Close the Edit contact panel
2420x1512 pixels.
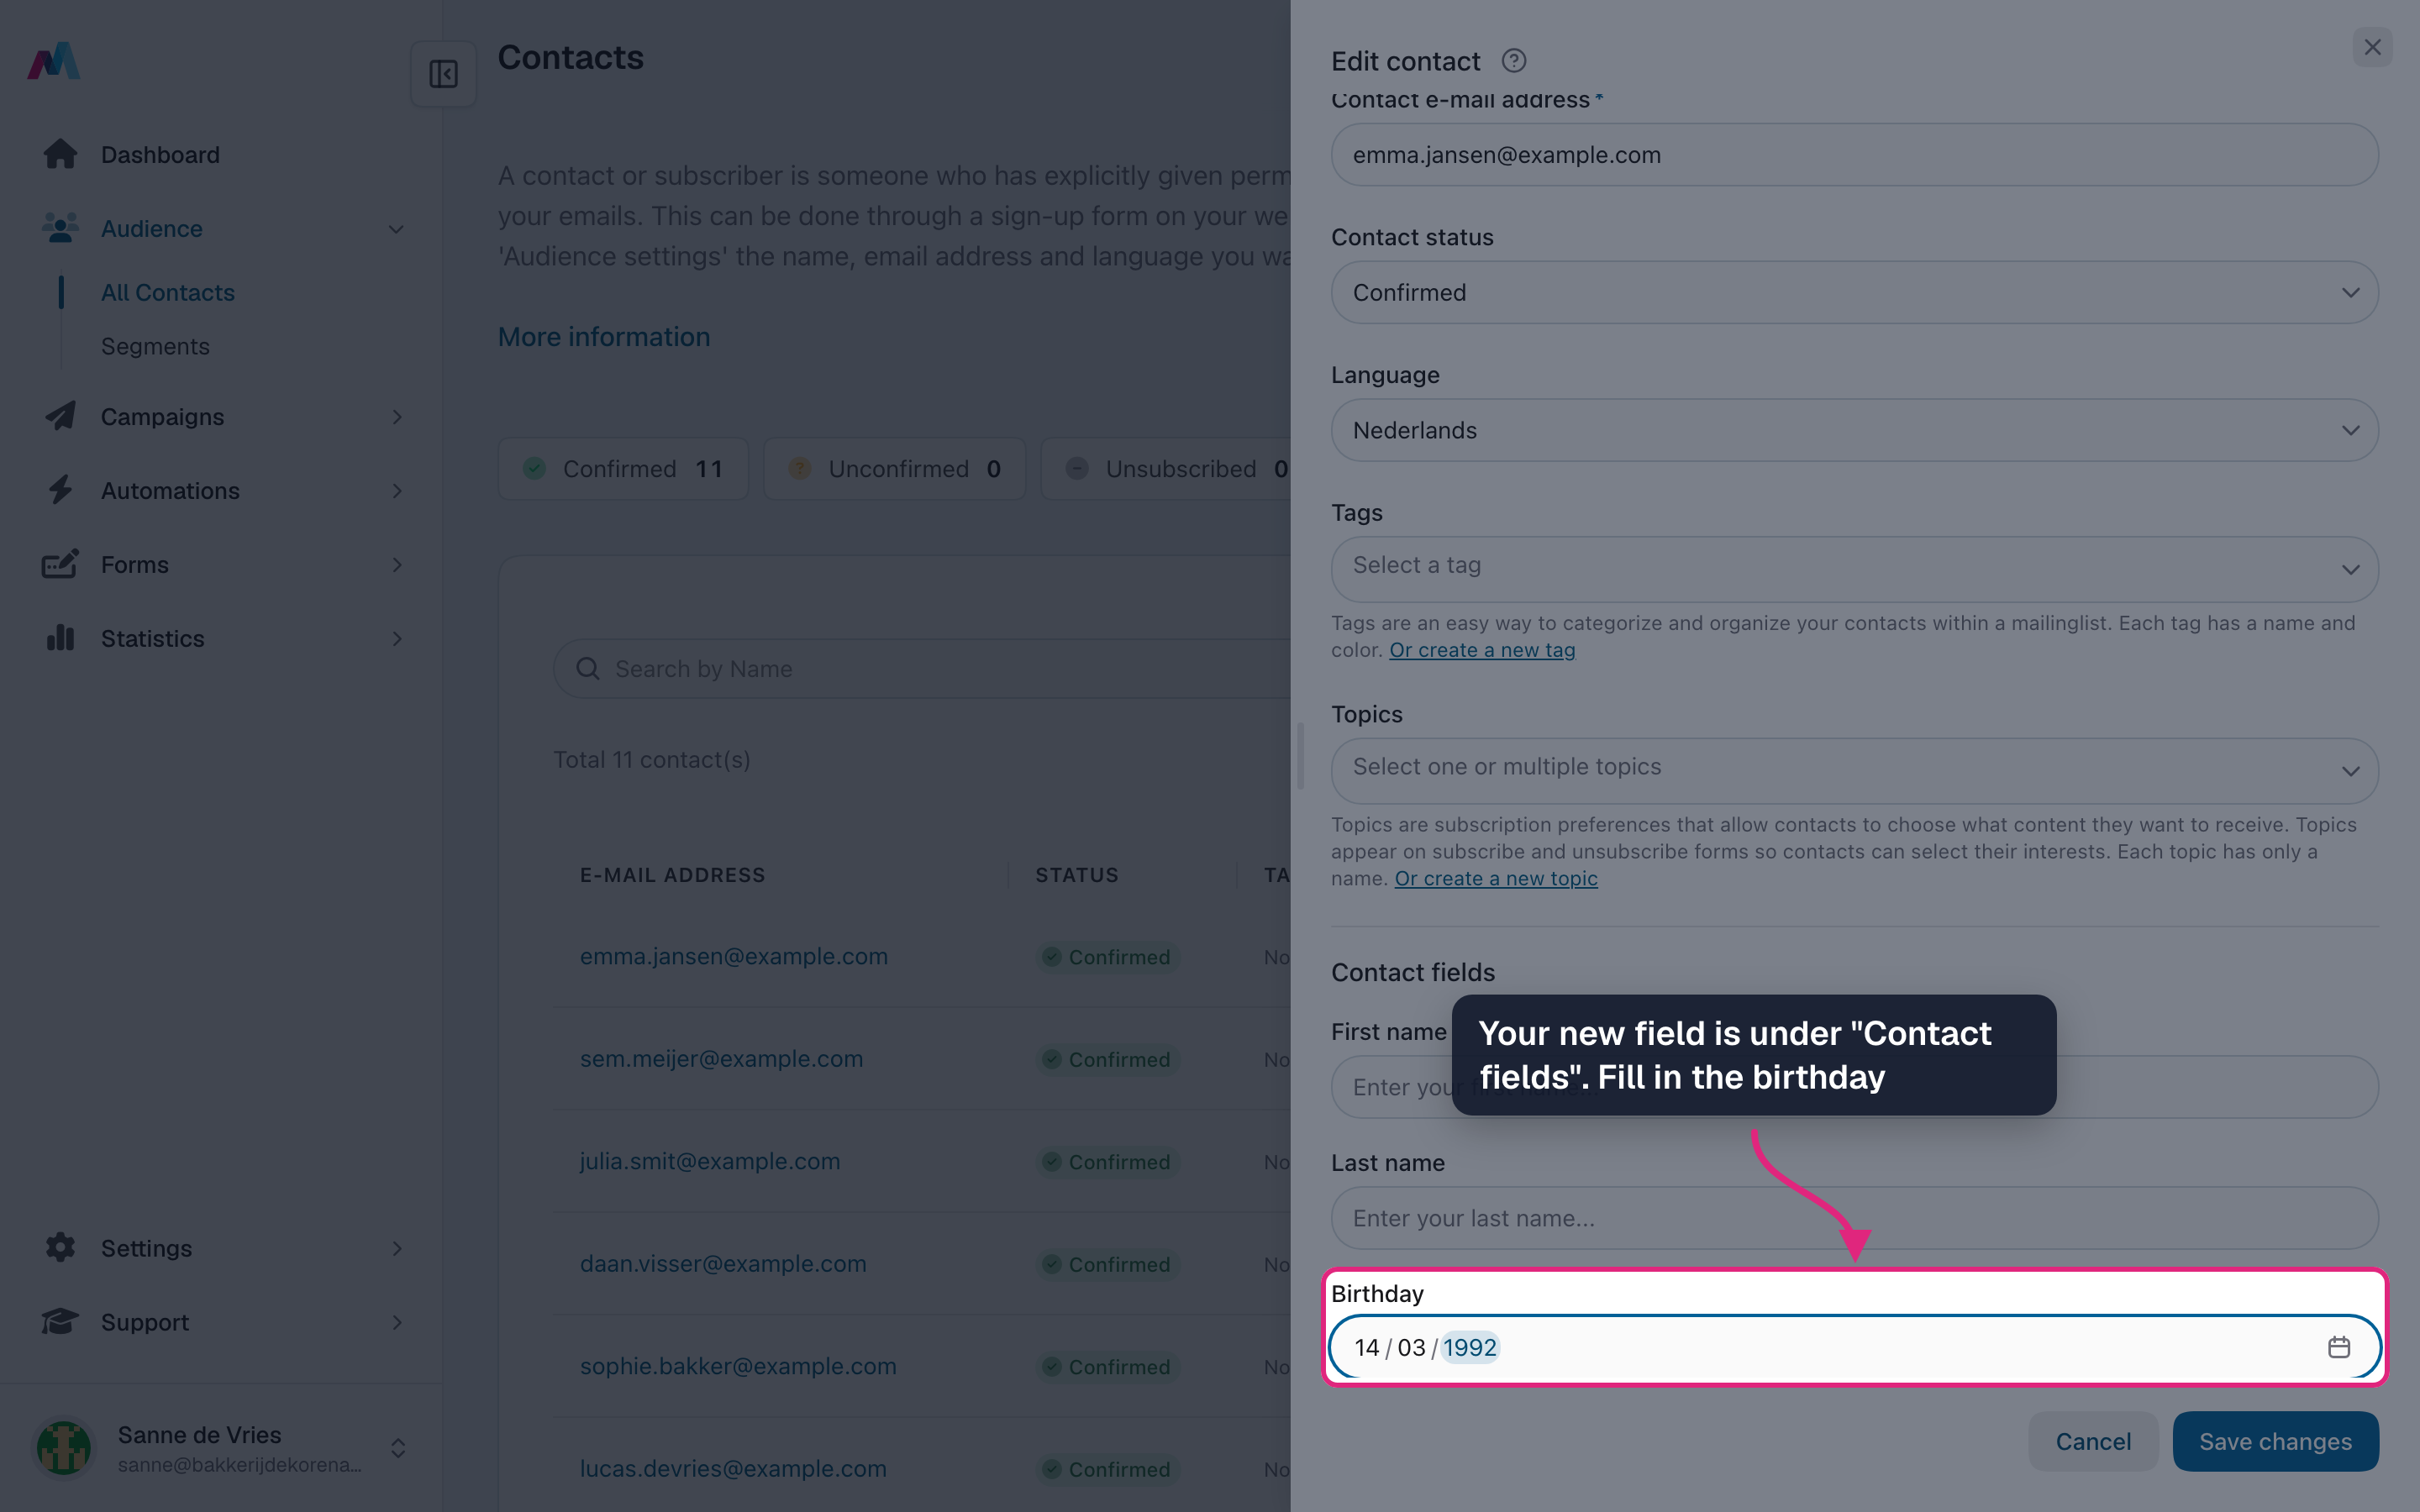pyautogui.click(x=2372, y=47)
